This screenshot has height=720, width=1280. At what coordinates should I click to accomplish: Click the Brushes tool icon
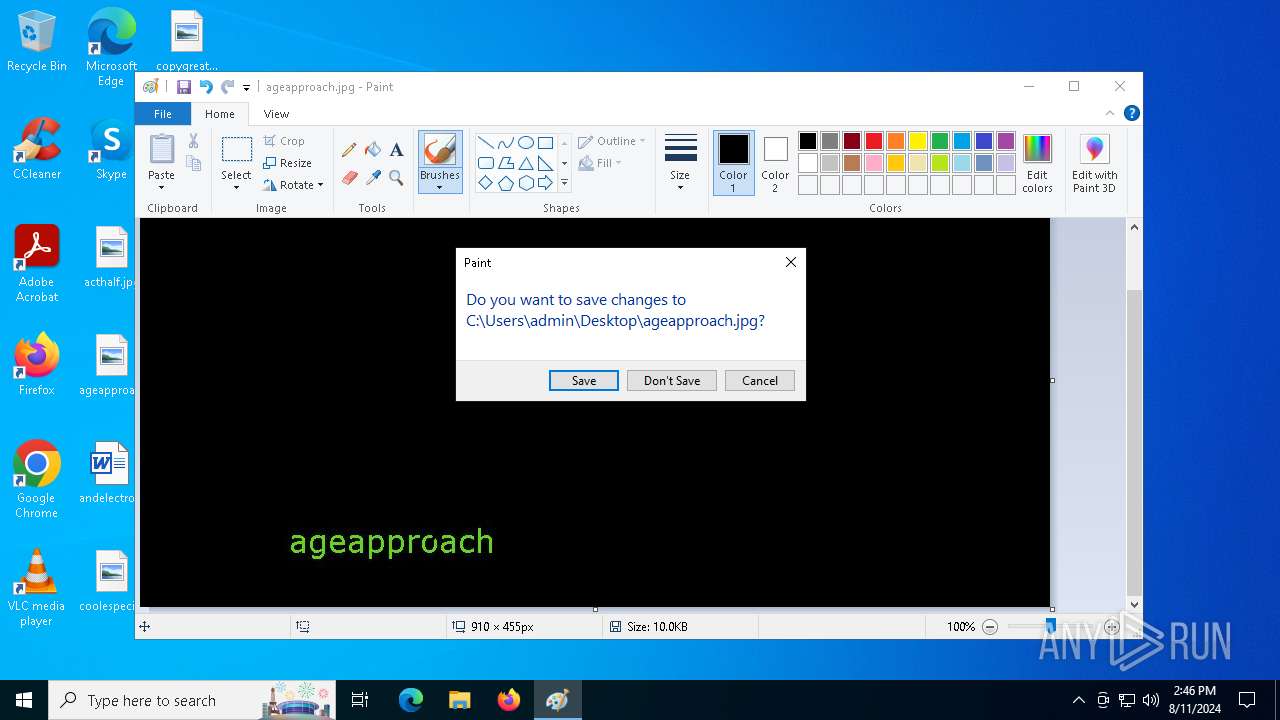440,150
